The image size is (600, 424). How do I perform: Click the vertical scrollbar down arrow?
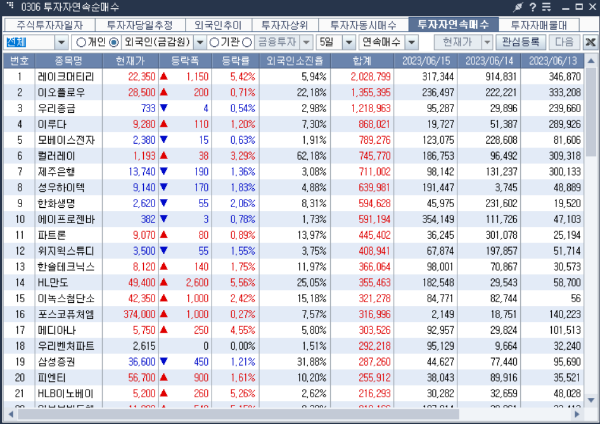(591, 400)
